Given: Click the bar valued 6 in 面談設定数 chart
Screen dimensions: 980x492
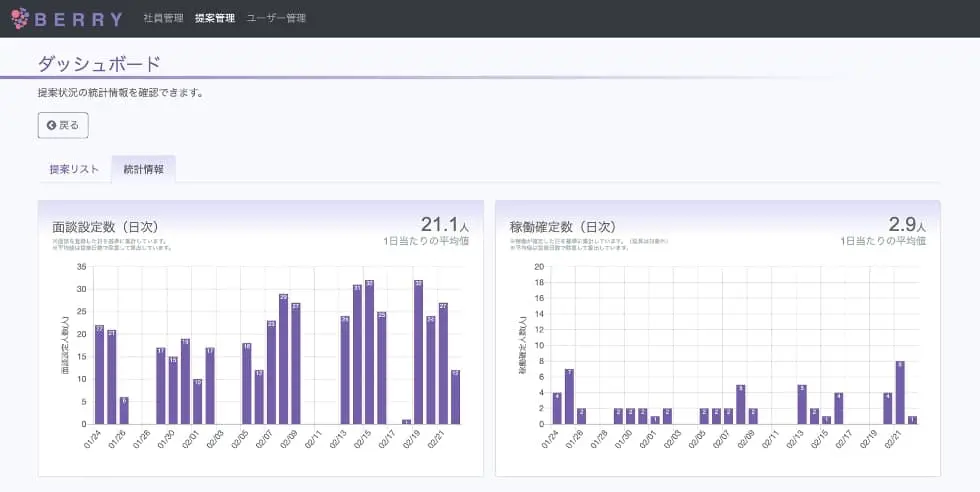Looking at the screenshot, I should coord(124,411).
